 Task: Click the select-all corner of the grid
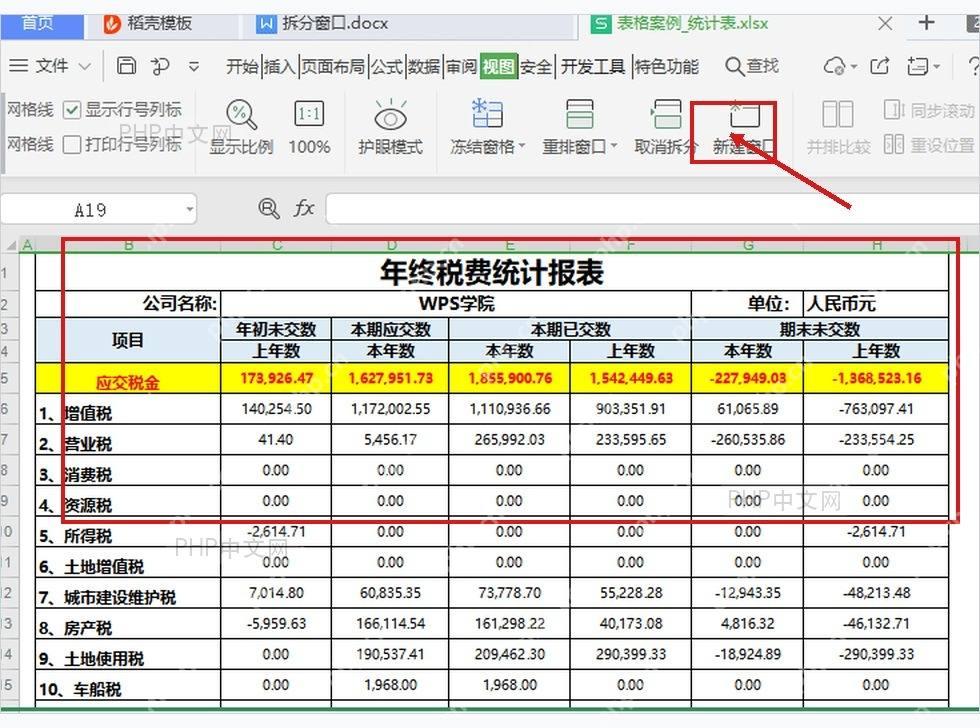point(11,246)
